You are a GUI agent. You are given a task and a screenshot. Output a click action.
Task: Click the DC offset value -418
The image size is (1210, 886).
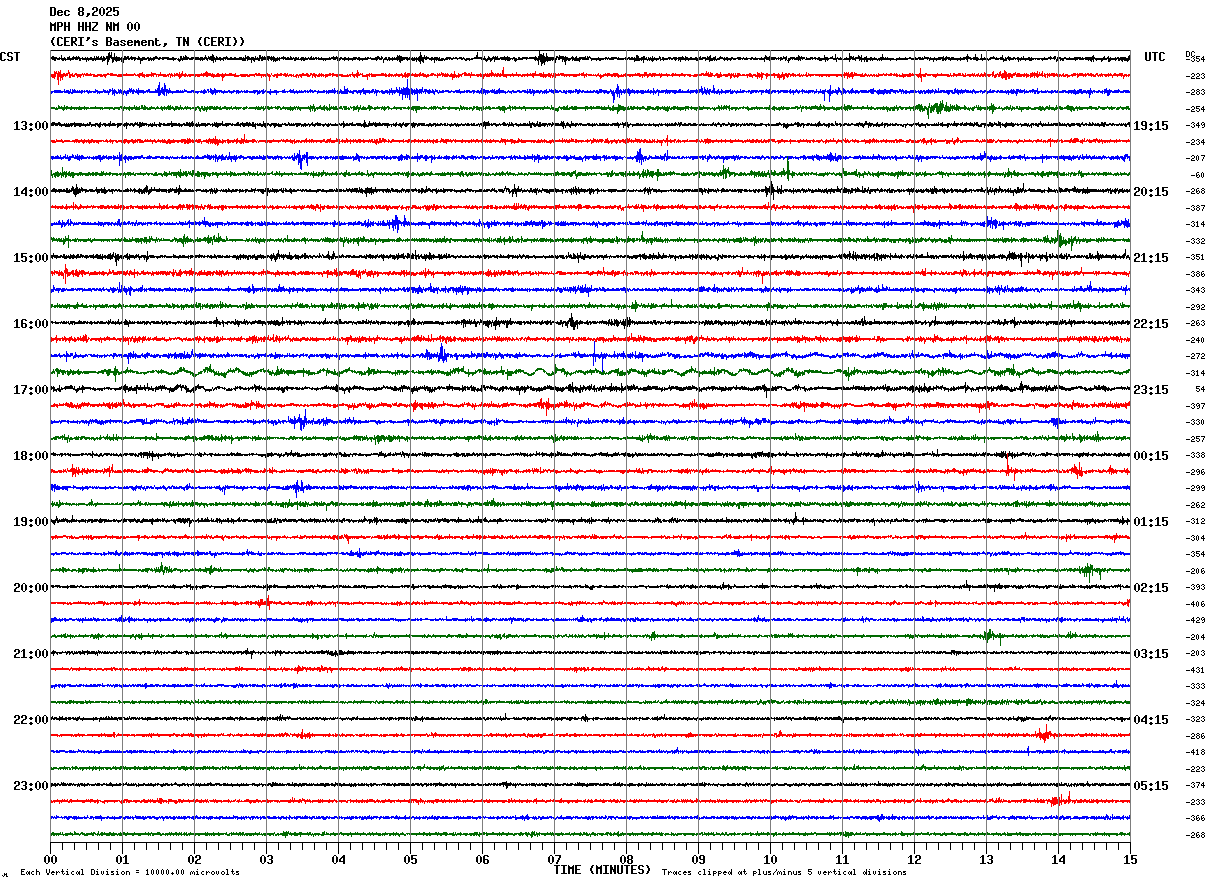[x=1195, y=752]
